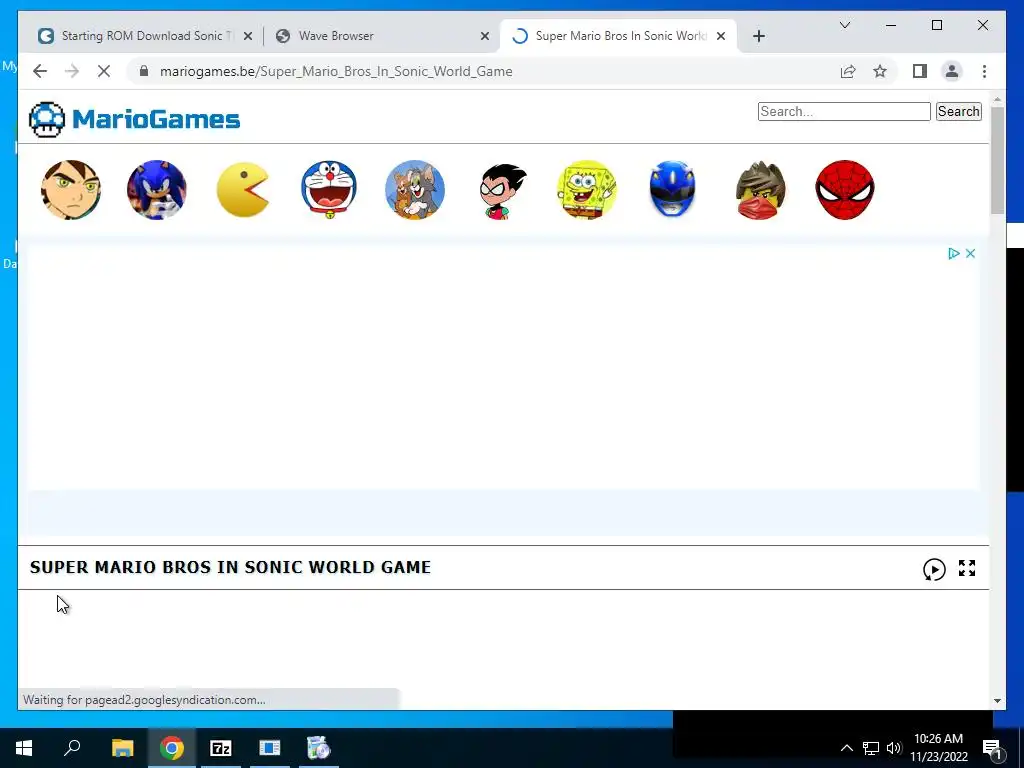Screen dimensions: 1024x768
Task: Switch the game to fullscreen mode
Action: pyautogui.click(x=967, y=568)
